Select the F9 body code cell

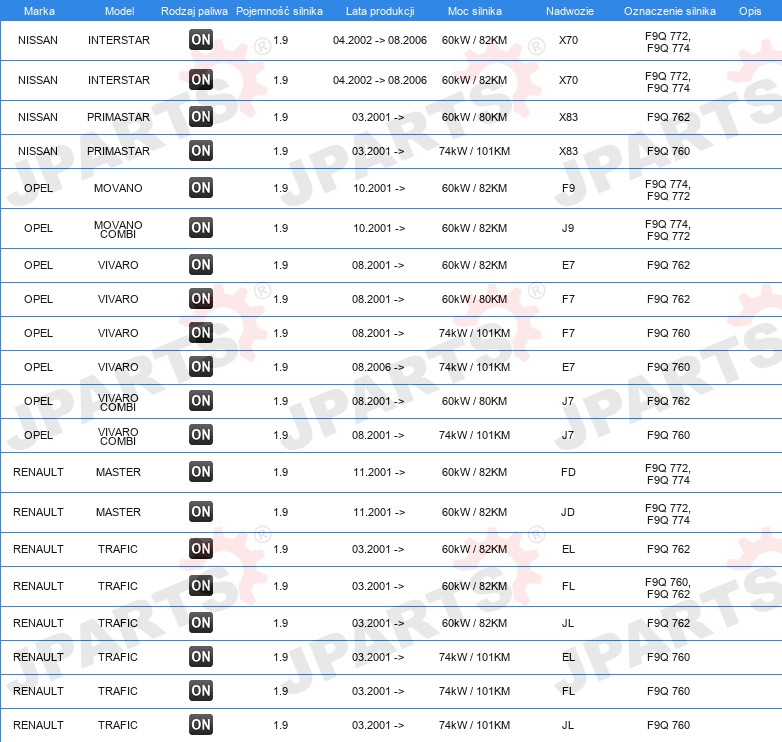click(568, 188)
